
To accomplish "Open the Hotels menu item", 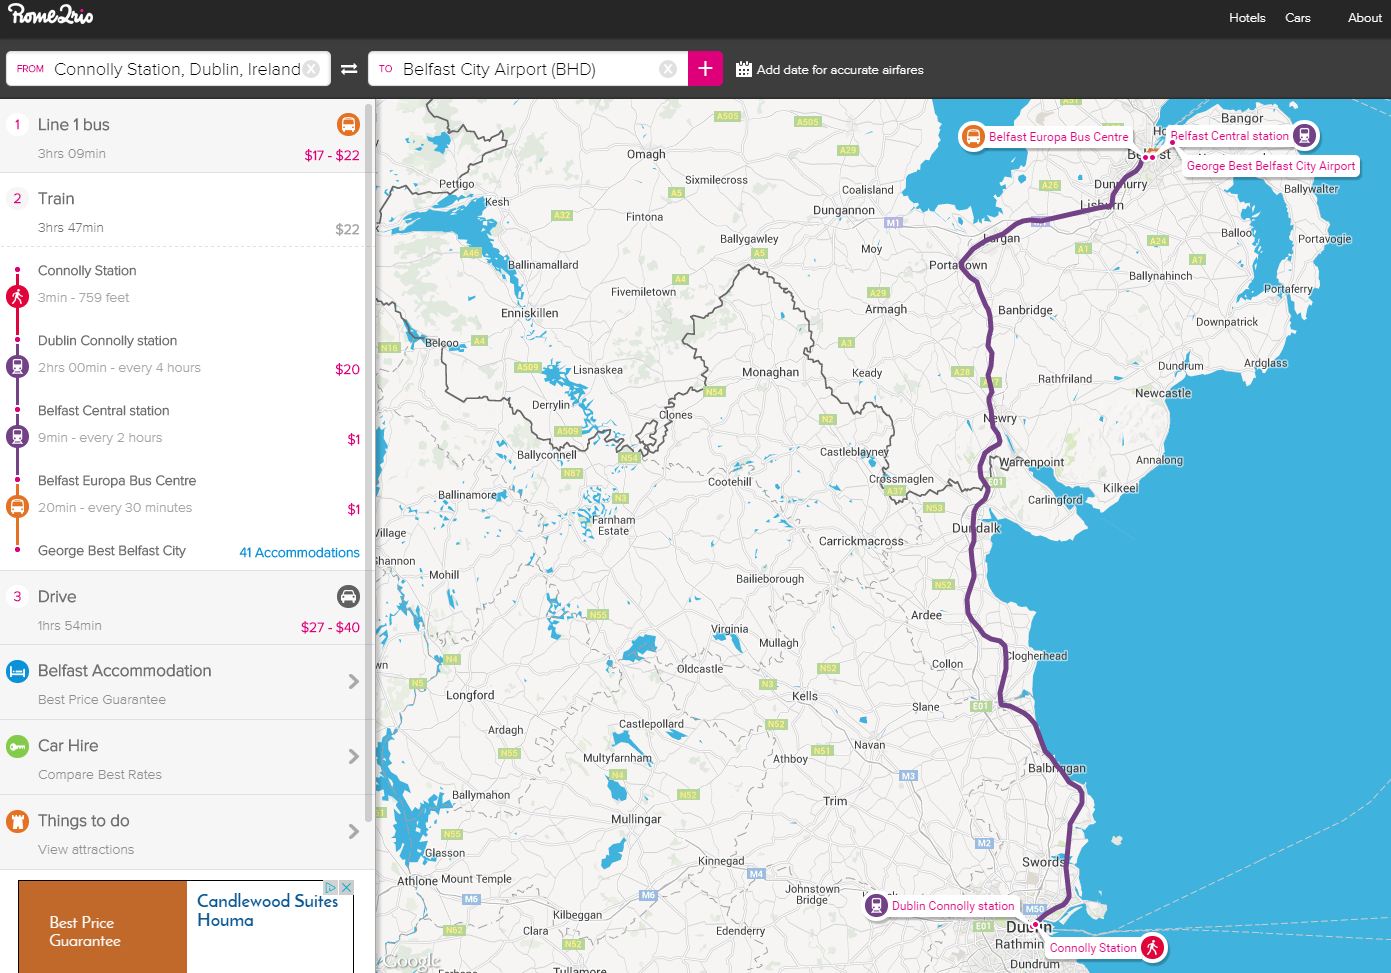I will coord(1247,18).
